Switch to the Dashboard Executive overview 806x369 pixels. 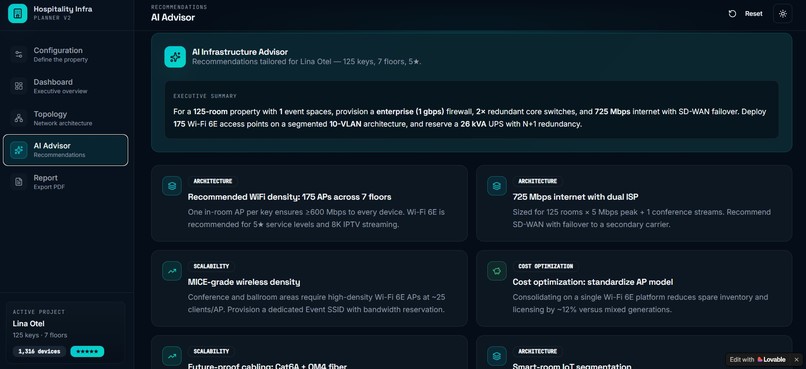coord(65,86)
